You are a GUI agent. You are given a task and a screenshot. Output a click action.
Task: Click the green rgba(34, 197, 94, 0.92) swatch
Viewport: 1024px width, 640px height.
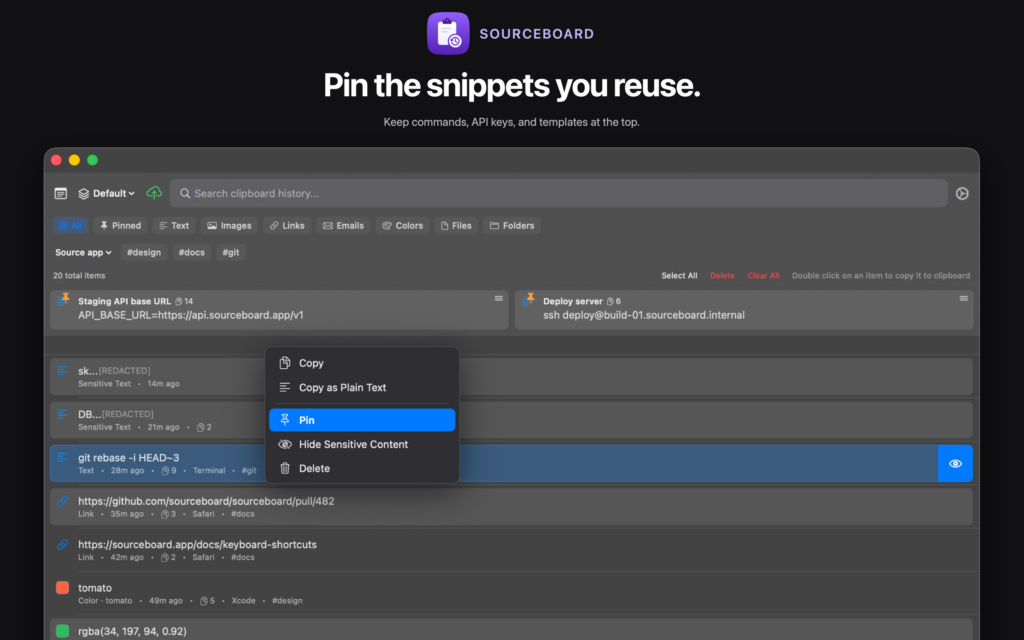point(63,631)
